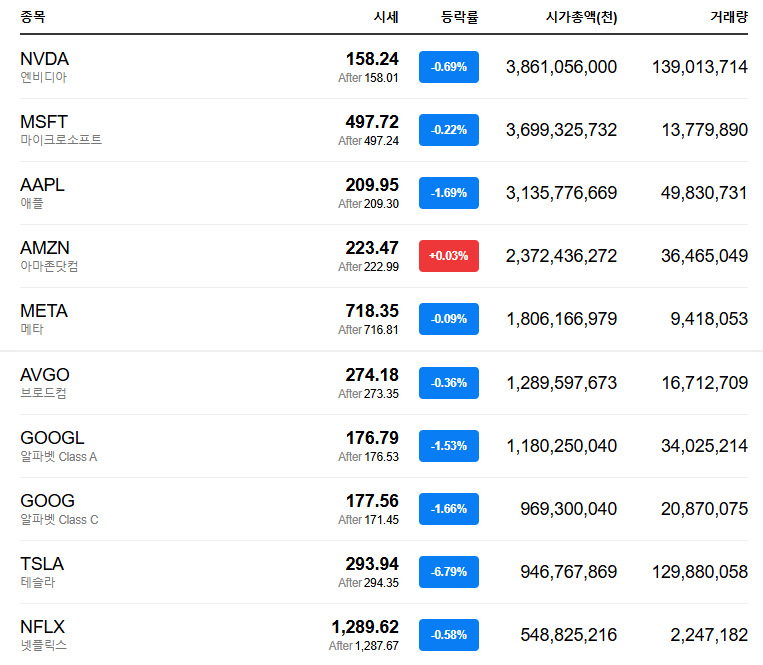This screenshot has height=665, width=763.
Task: Click GOOG market cap 969,300,040
Action: coord(569,509)
